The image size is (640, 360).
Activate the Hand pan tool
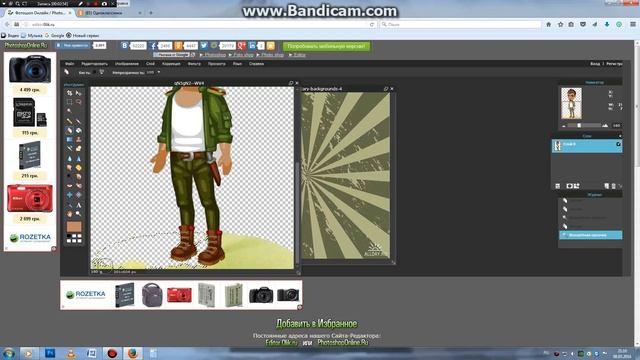[x=69, y=214]
